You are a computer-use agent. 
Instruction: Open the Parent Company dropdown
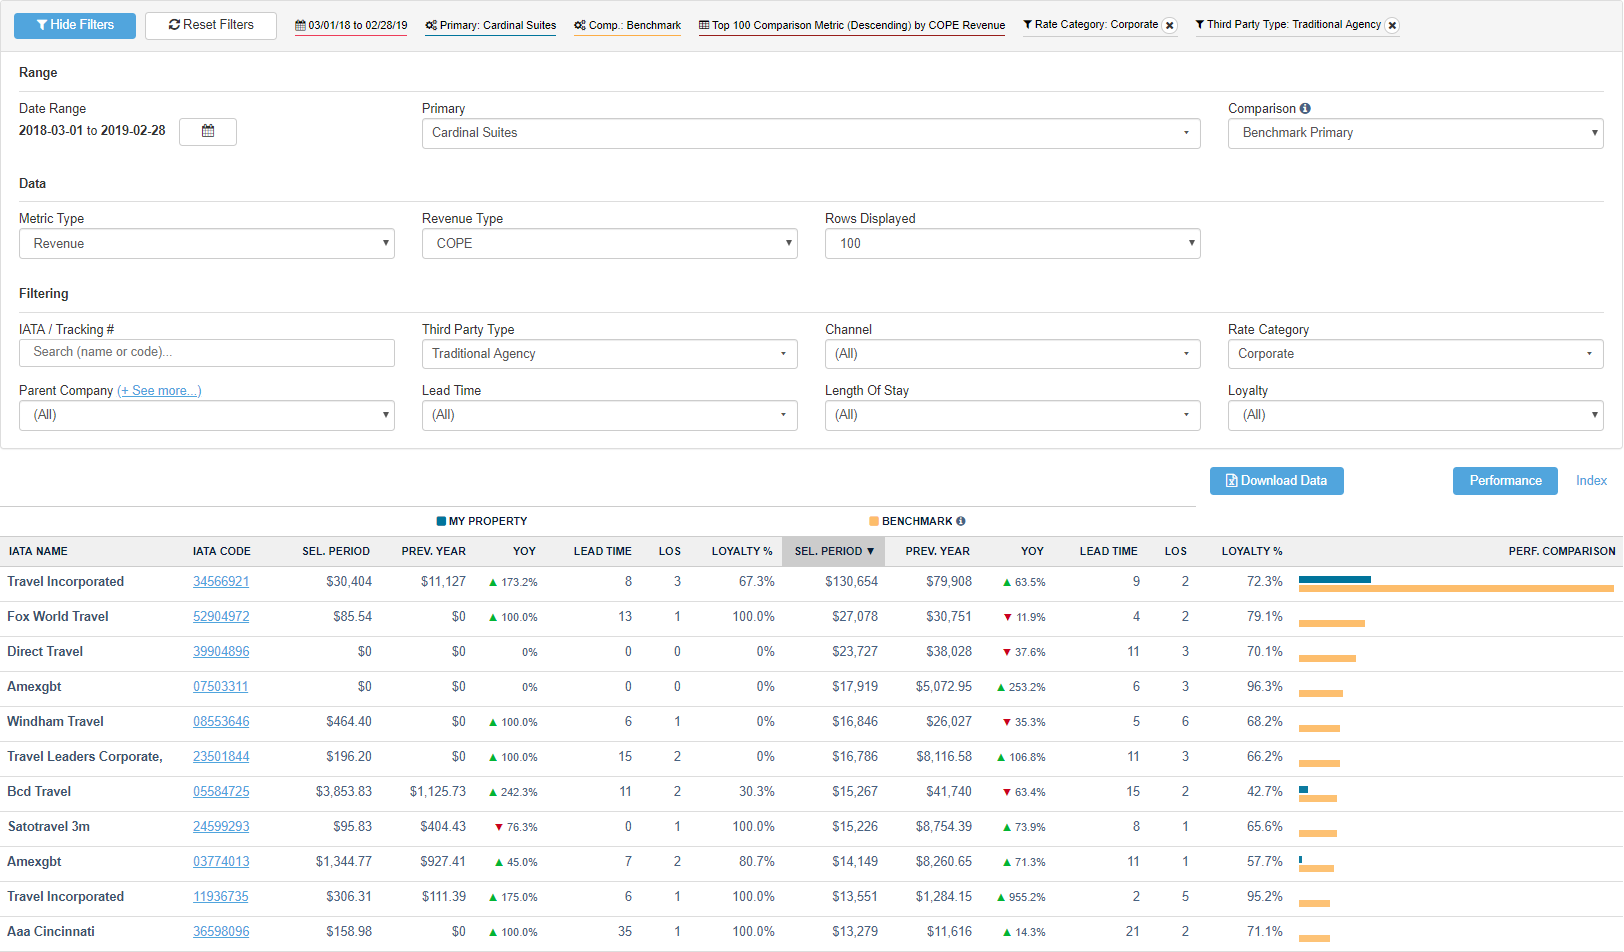[207, 415]
